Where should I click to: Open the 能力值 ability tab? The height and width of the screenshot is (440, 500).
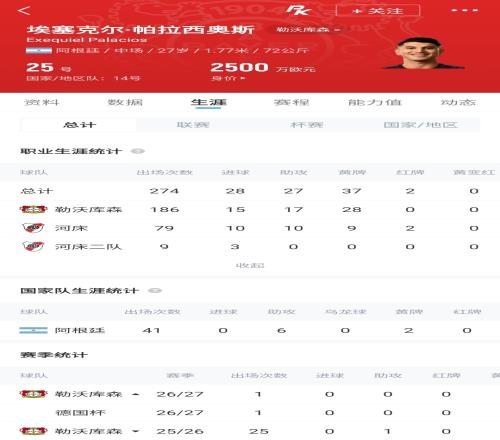tap(375, 102)
